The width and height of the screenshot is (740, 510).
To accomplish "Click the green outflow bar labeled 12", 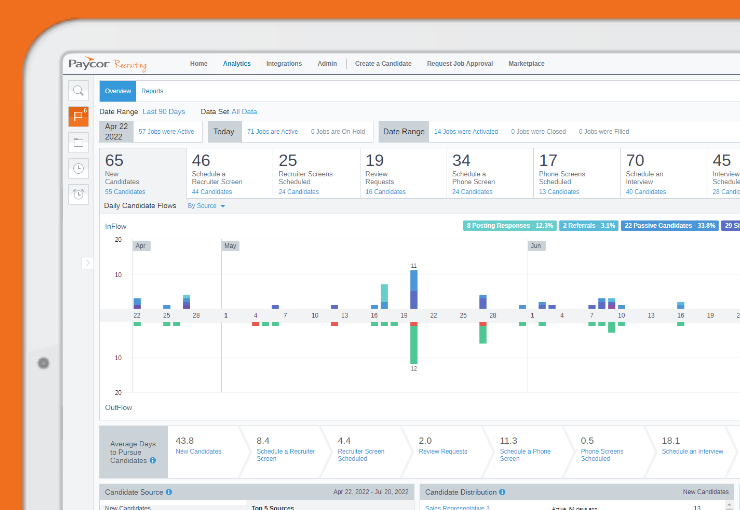I will [414, 343].
